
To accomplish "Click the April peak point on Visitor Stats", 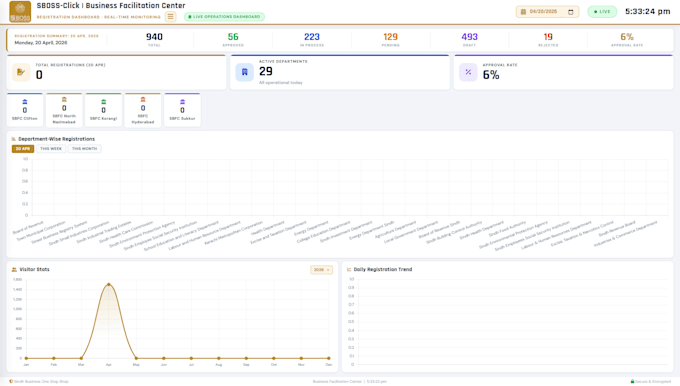I will (x=108, y=285).
